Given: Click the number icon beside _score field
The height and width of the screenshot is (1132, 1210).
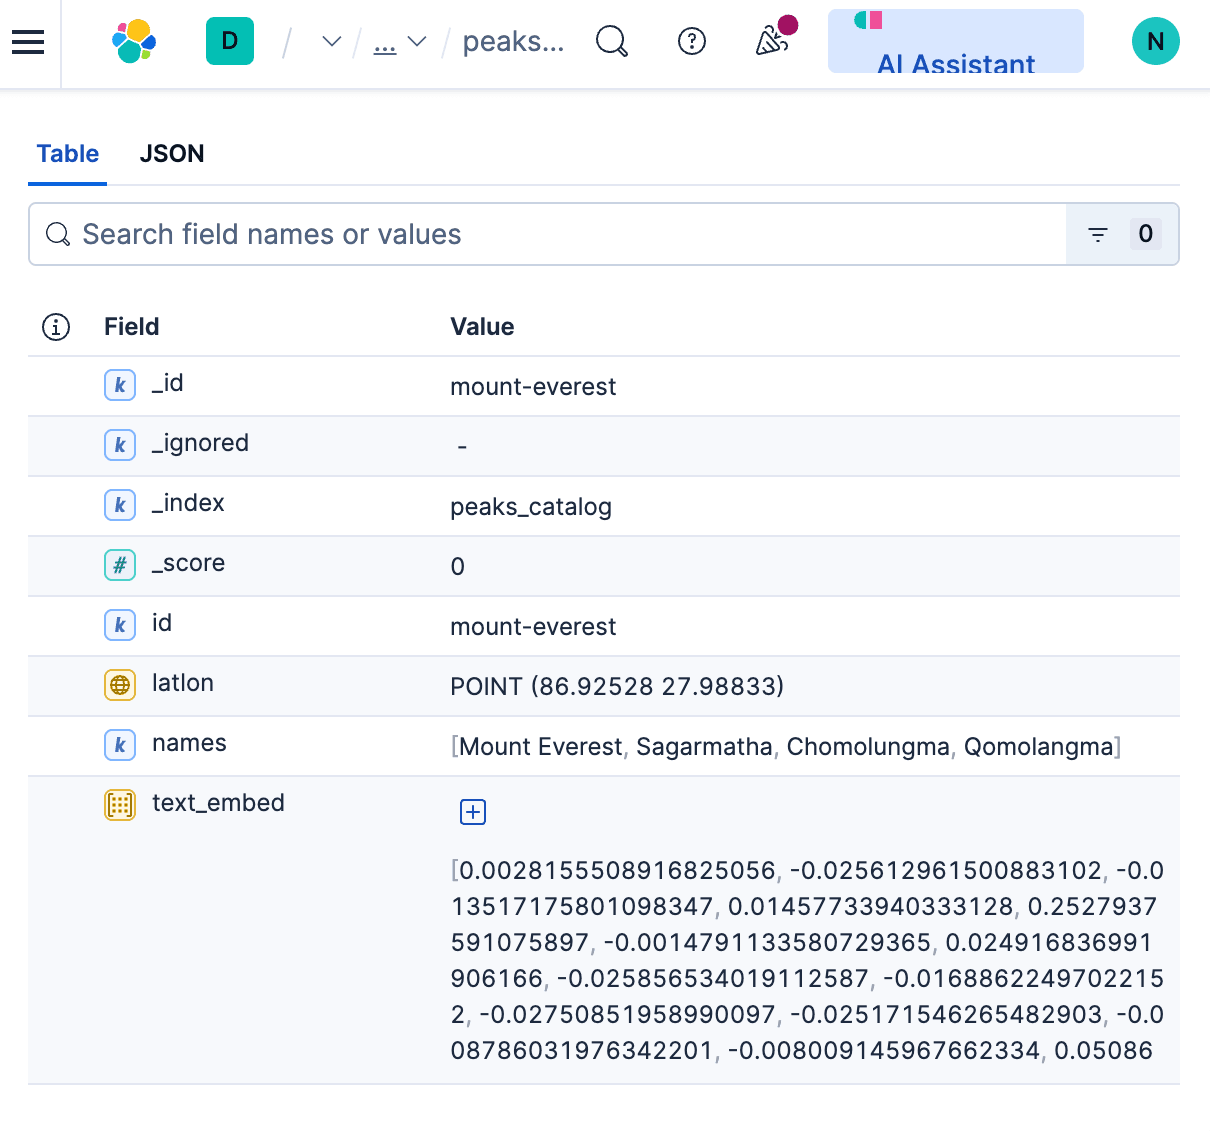Looking at the screenshot, I should click(119, 565).
